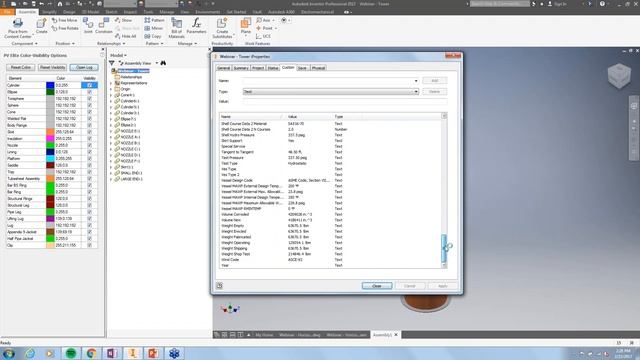
Task: Switch to the Status tab
Action: pos(273,68)
